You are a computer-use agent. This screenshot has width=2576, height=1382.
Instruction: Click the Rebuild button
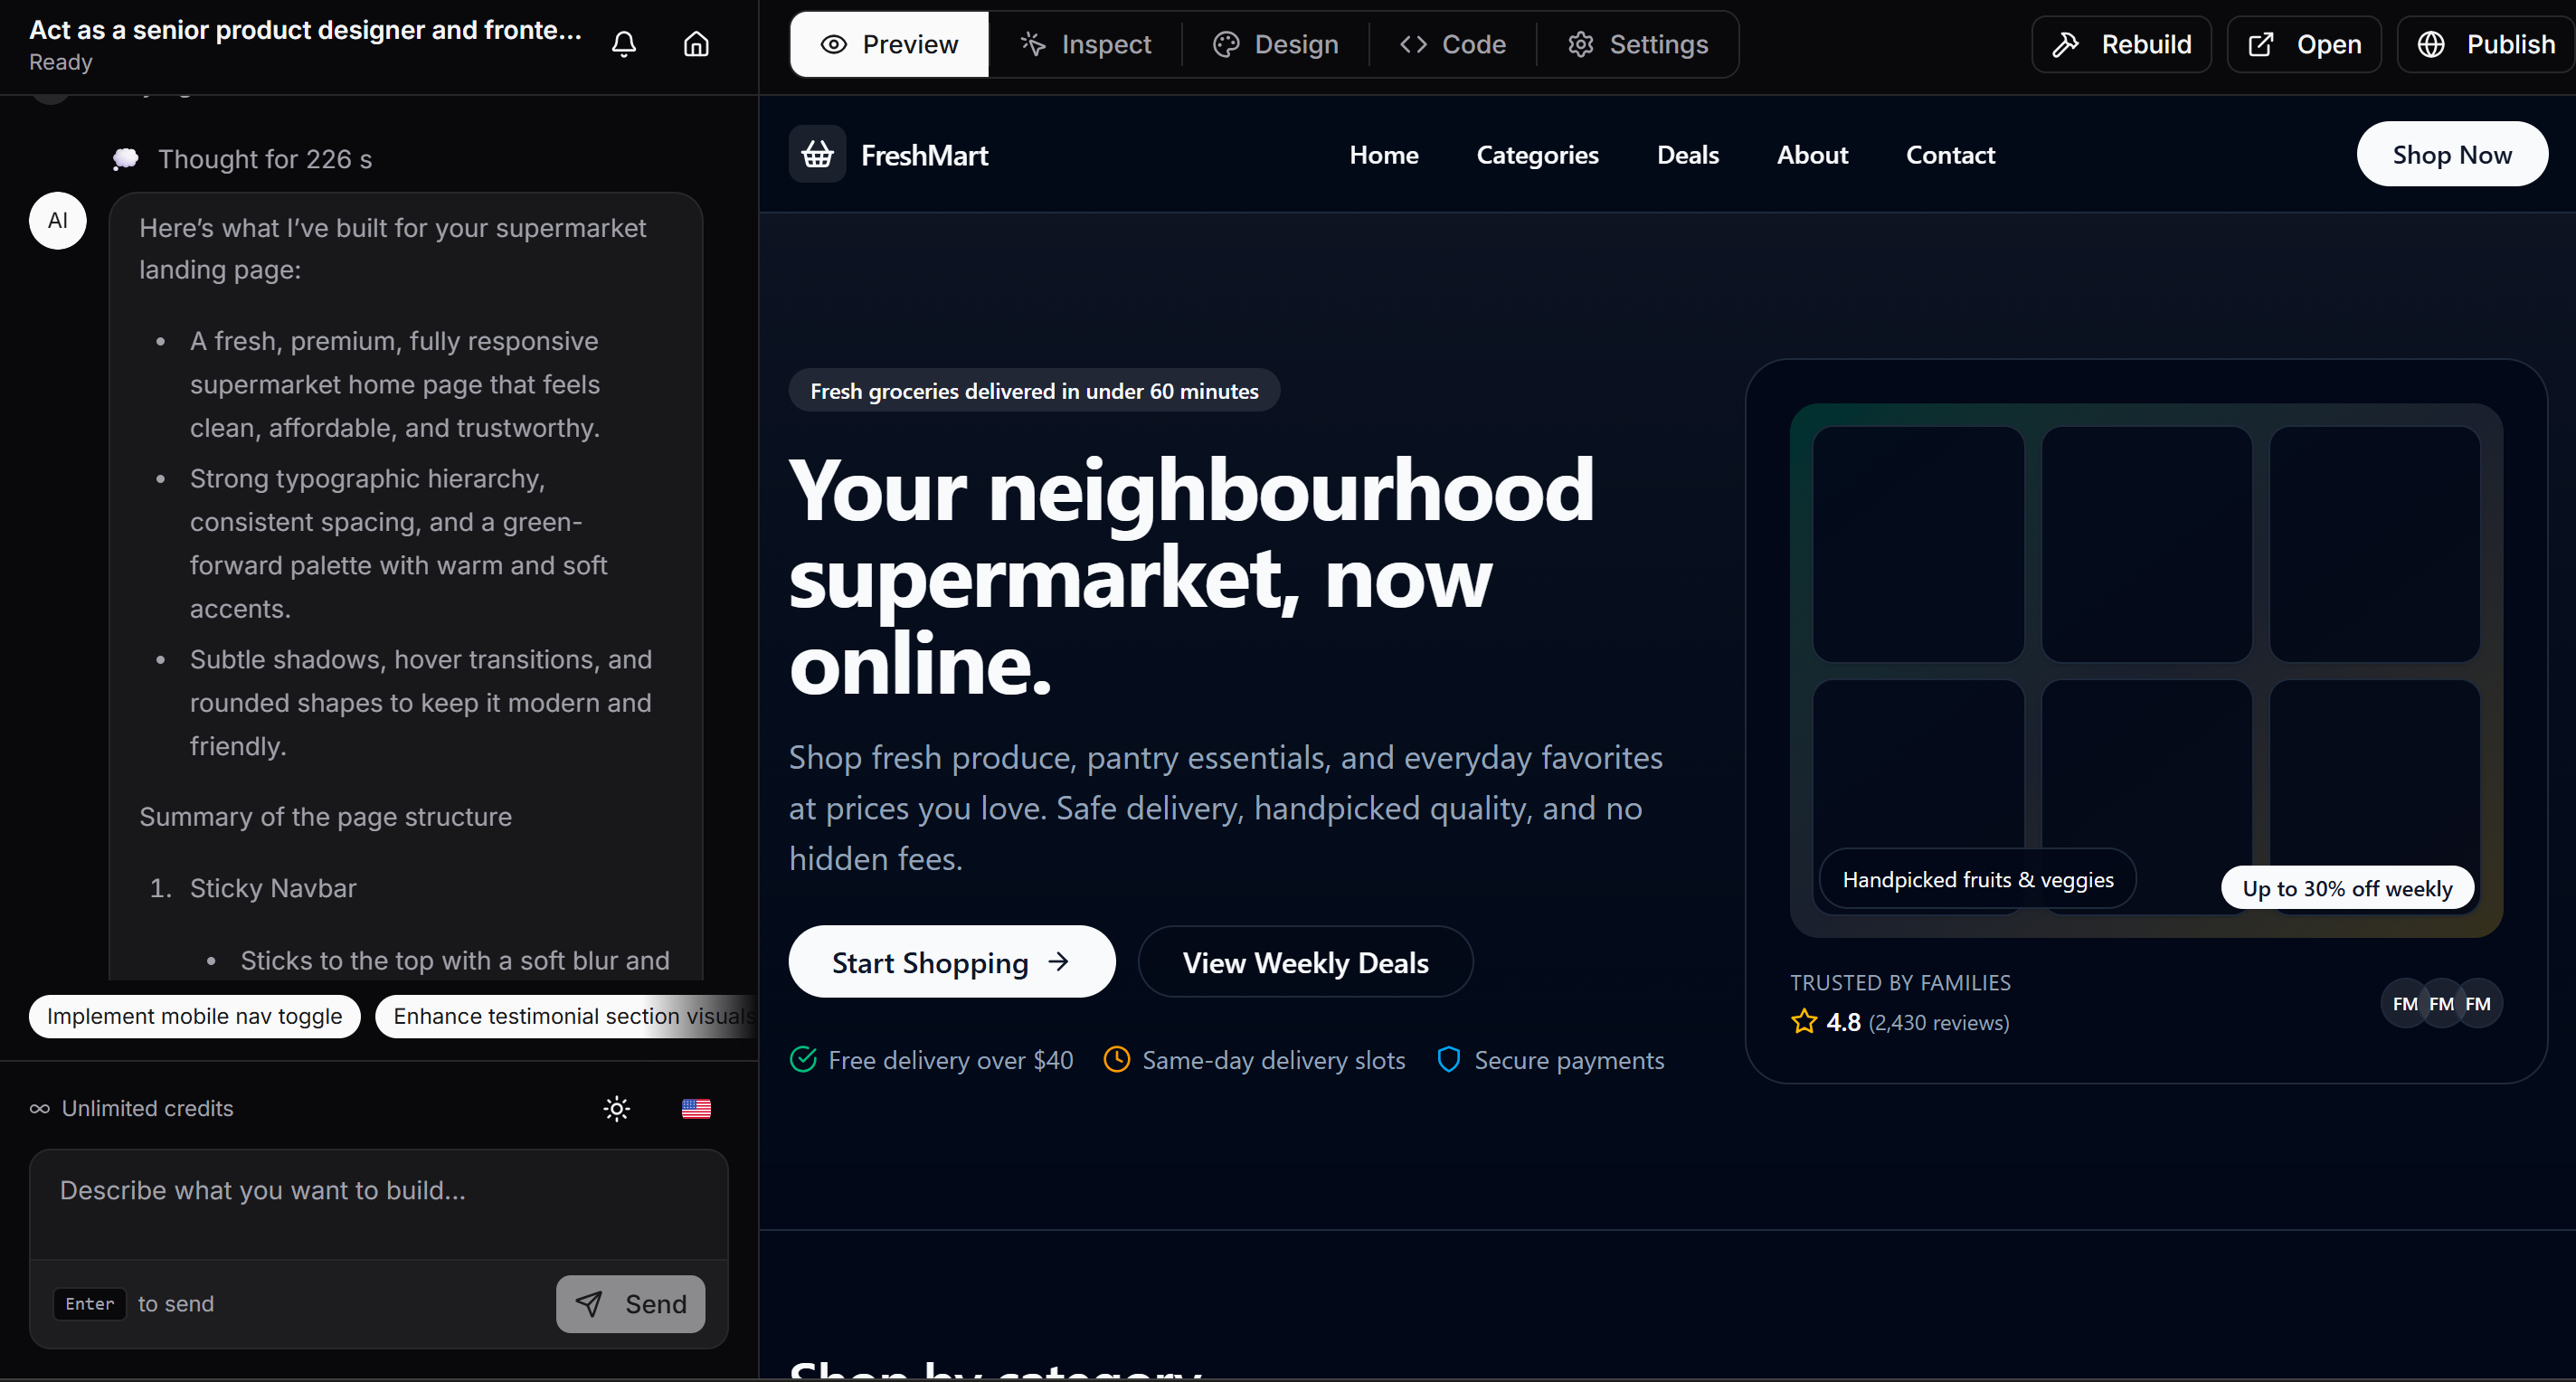click(x=2122, y=44)
